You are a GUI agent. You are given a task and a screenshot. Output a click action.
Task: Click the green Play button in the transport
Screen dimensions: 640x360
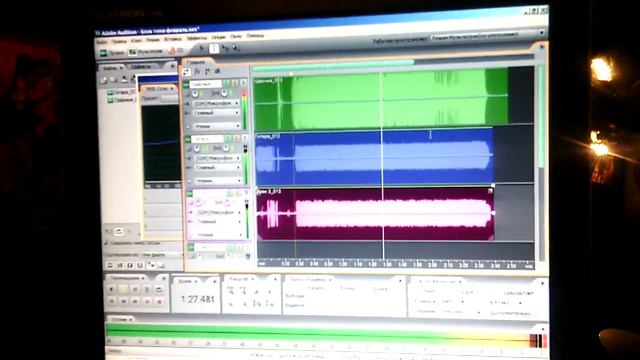tap(123, 289)
